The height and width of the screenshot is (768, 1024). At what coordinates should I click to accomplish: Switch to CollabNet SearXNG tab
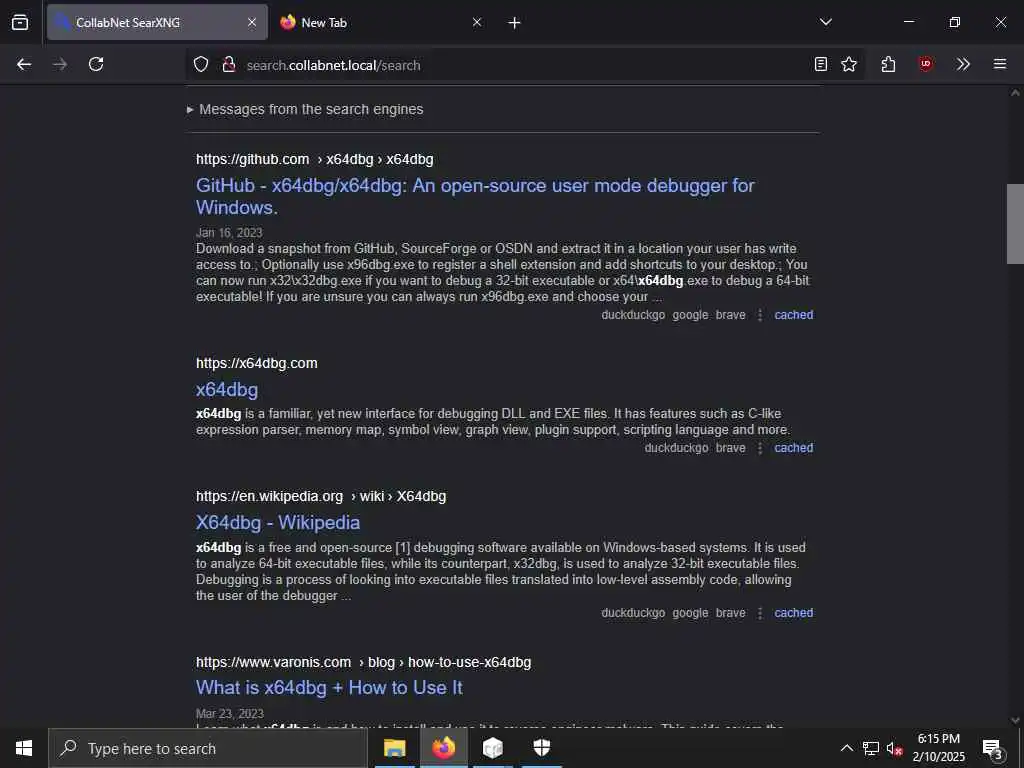click(x=157, y=22)
